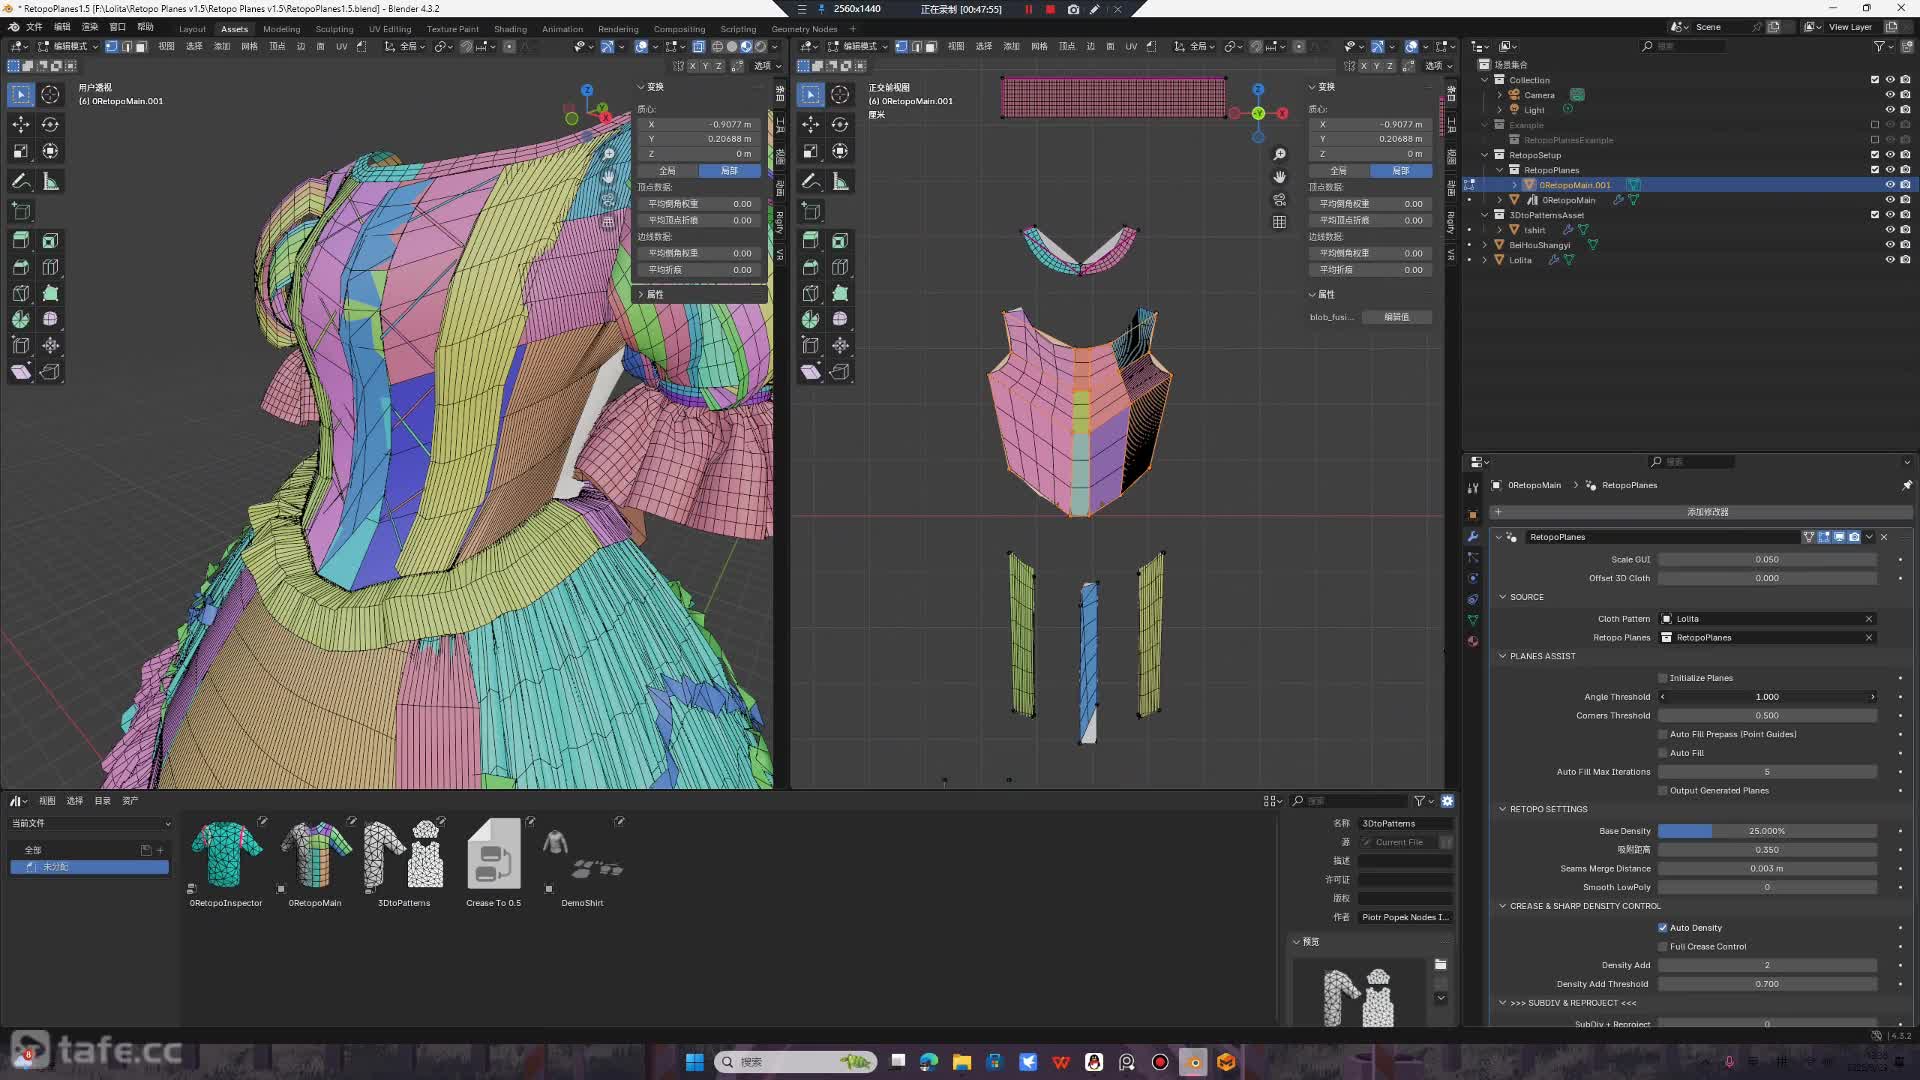
Task: Pick the Annotate tool in left viewport
Action: click(x=20, y=181)
